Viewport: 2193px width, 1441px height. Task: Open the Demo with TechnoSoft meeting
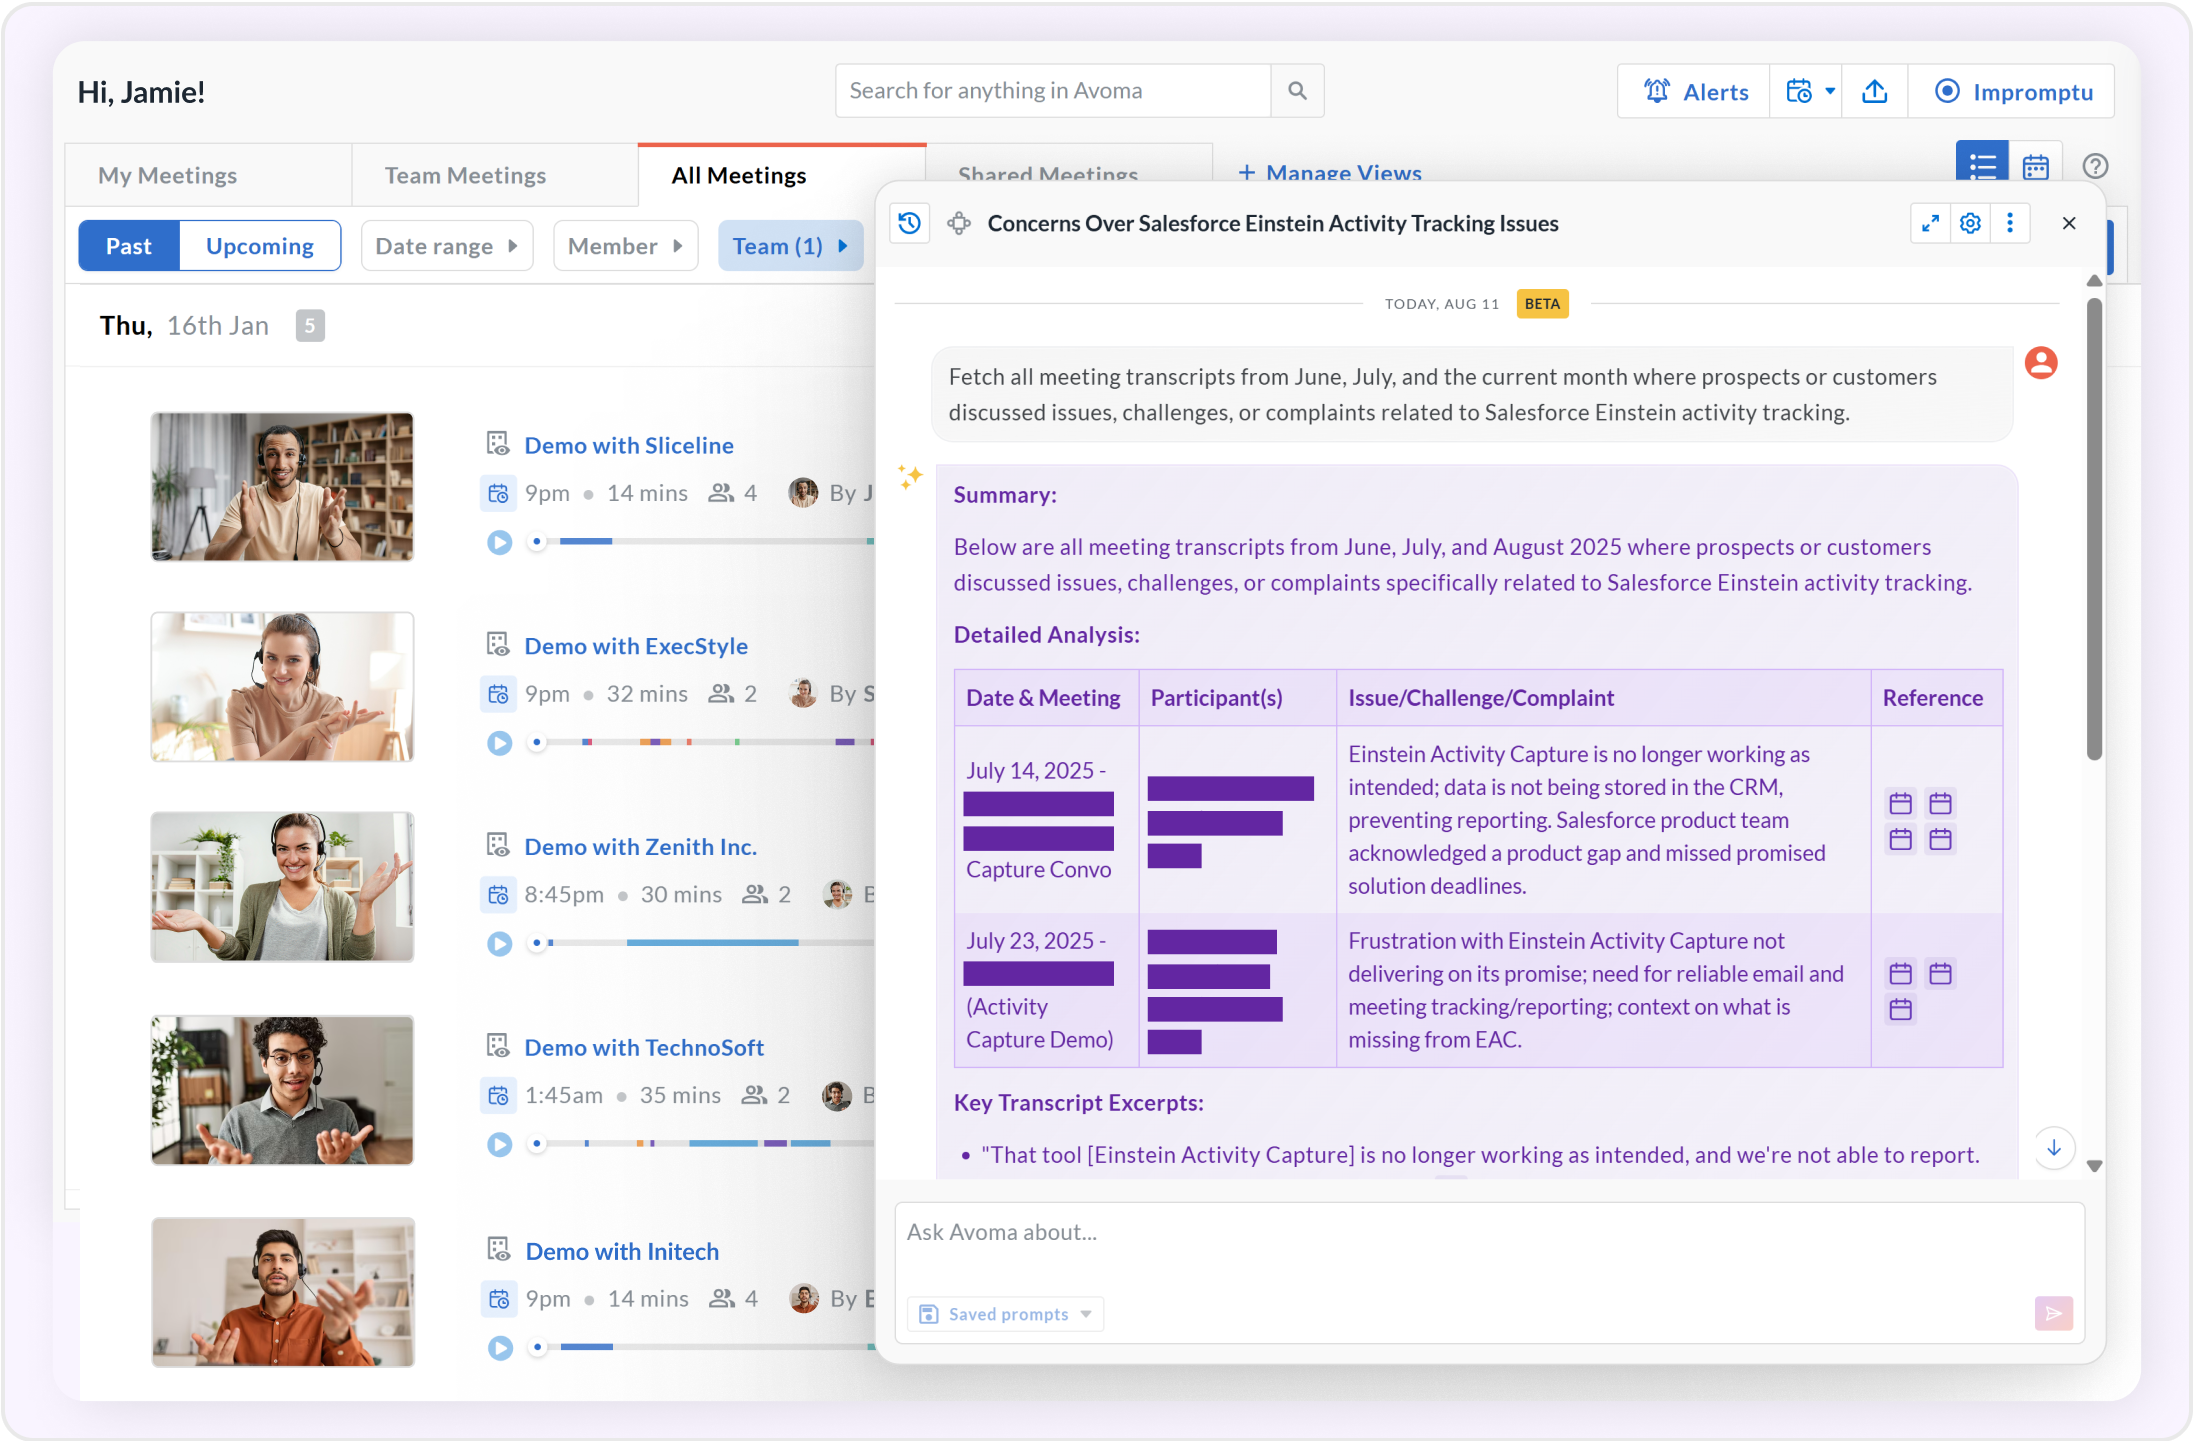[644, 1047]
